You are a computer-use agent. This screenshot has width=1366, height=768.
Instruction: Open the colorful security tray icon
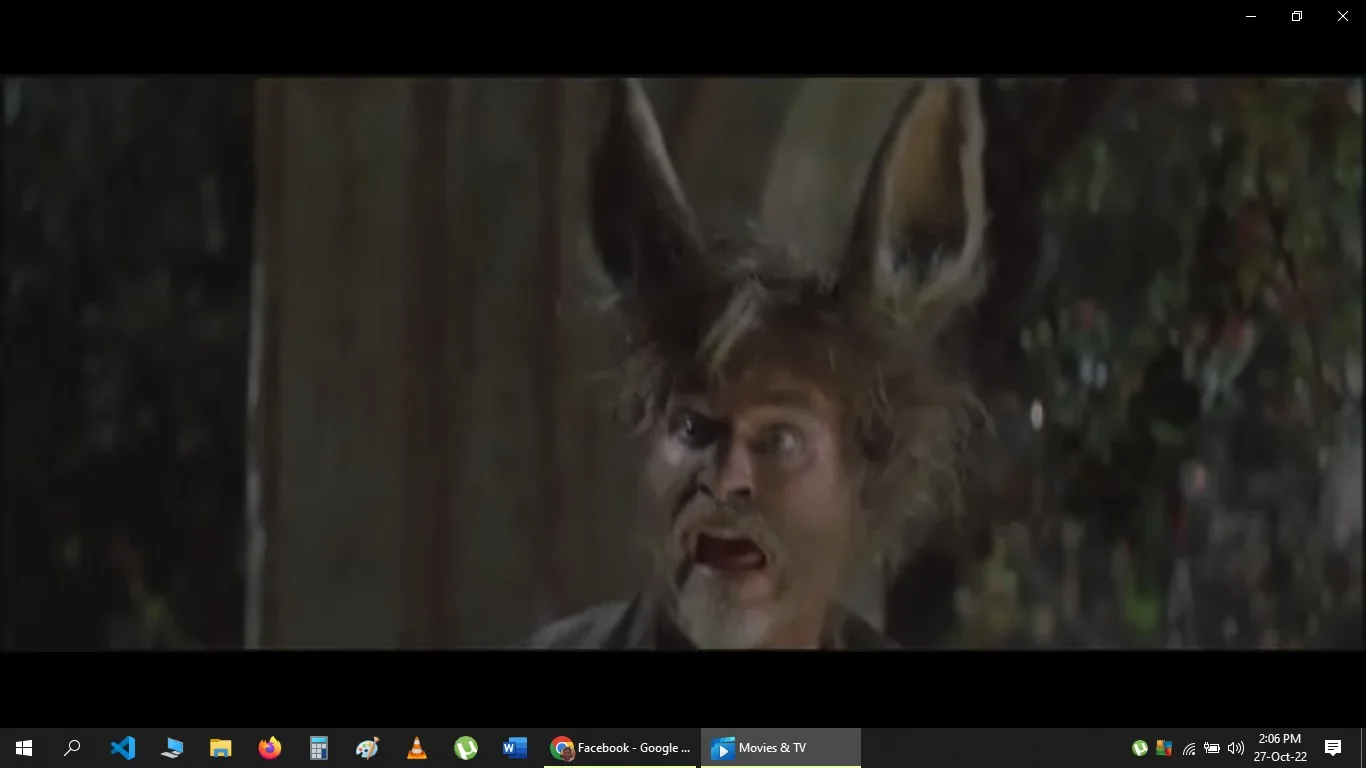point(1163,748)
